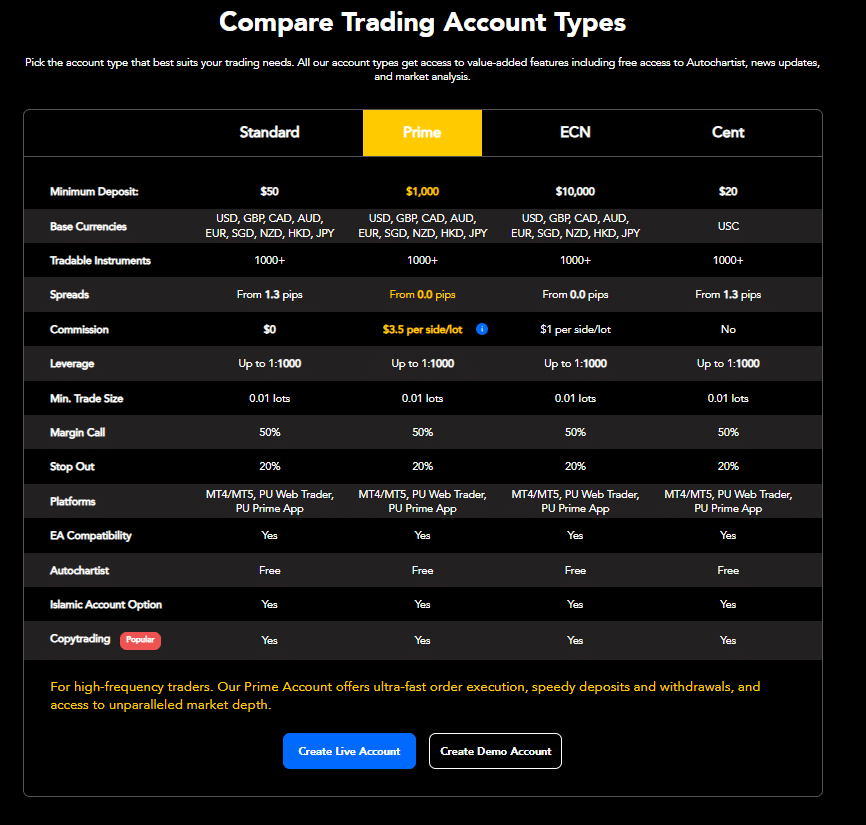Click the $1,000 Prime minimum deposit value
866x825 pixels.
coord(423,192)
